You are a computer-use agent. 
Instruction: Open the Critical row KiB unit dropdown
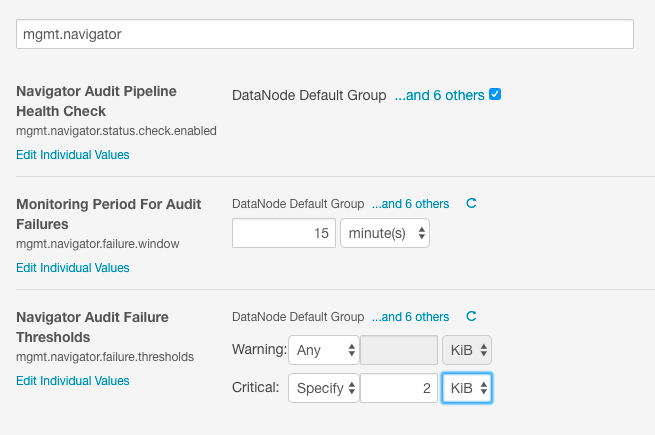[466, 388]
